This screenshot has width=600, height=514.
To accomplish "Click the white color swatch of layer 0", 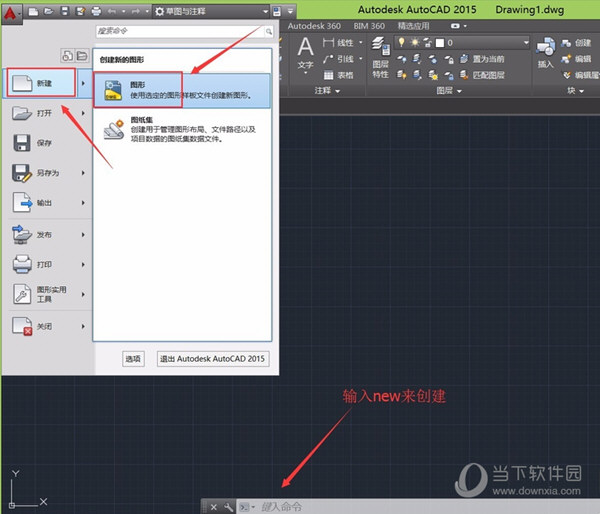I will [x=440, y=43].
